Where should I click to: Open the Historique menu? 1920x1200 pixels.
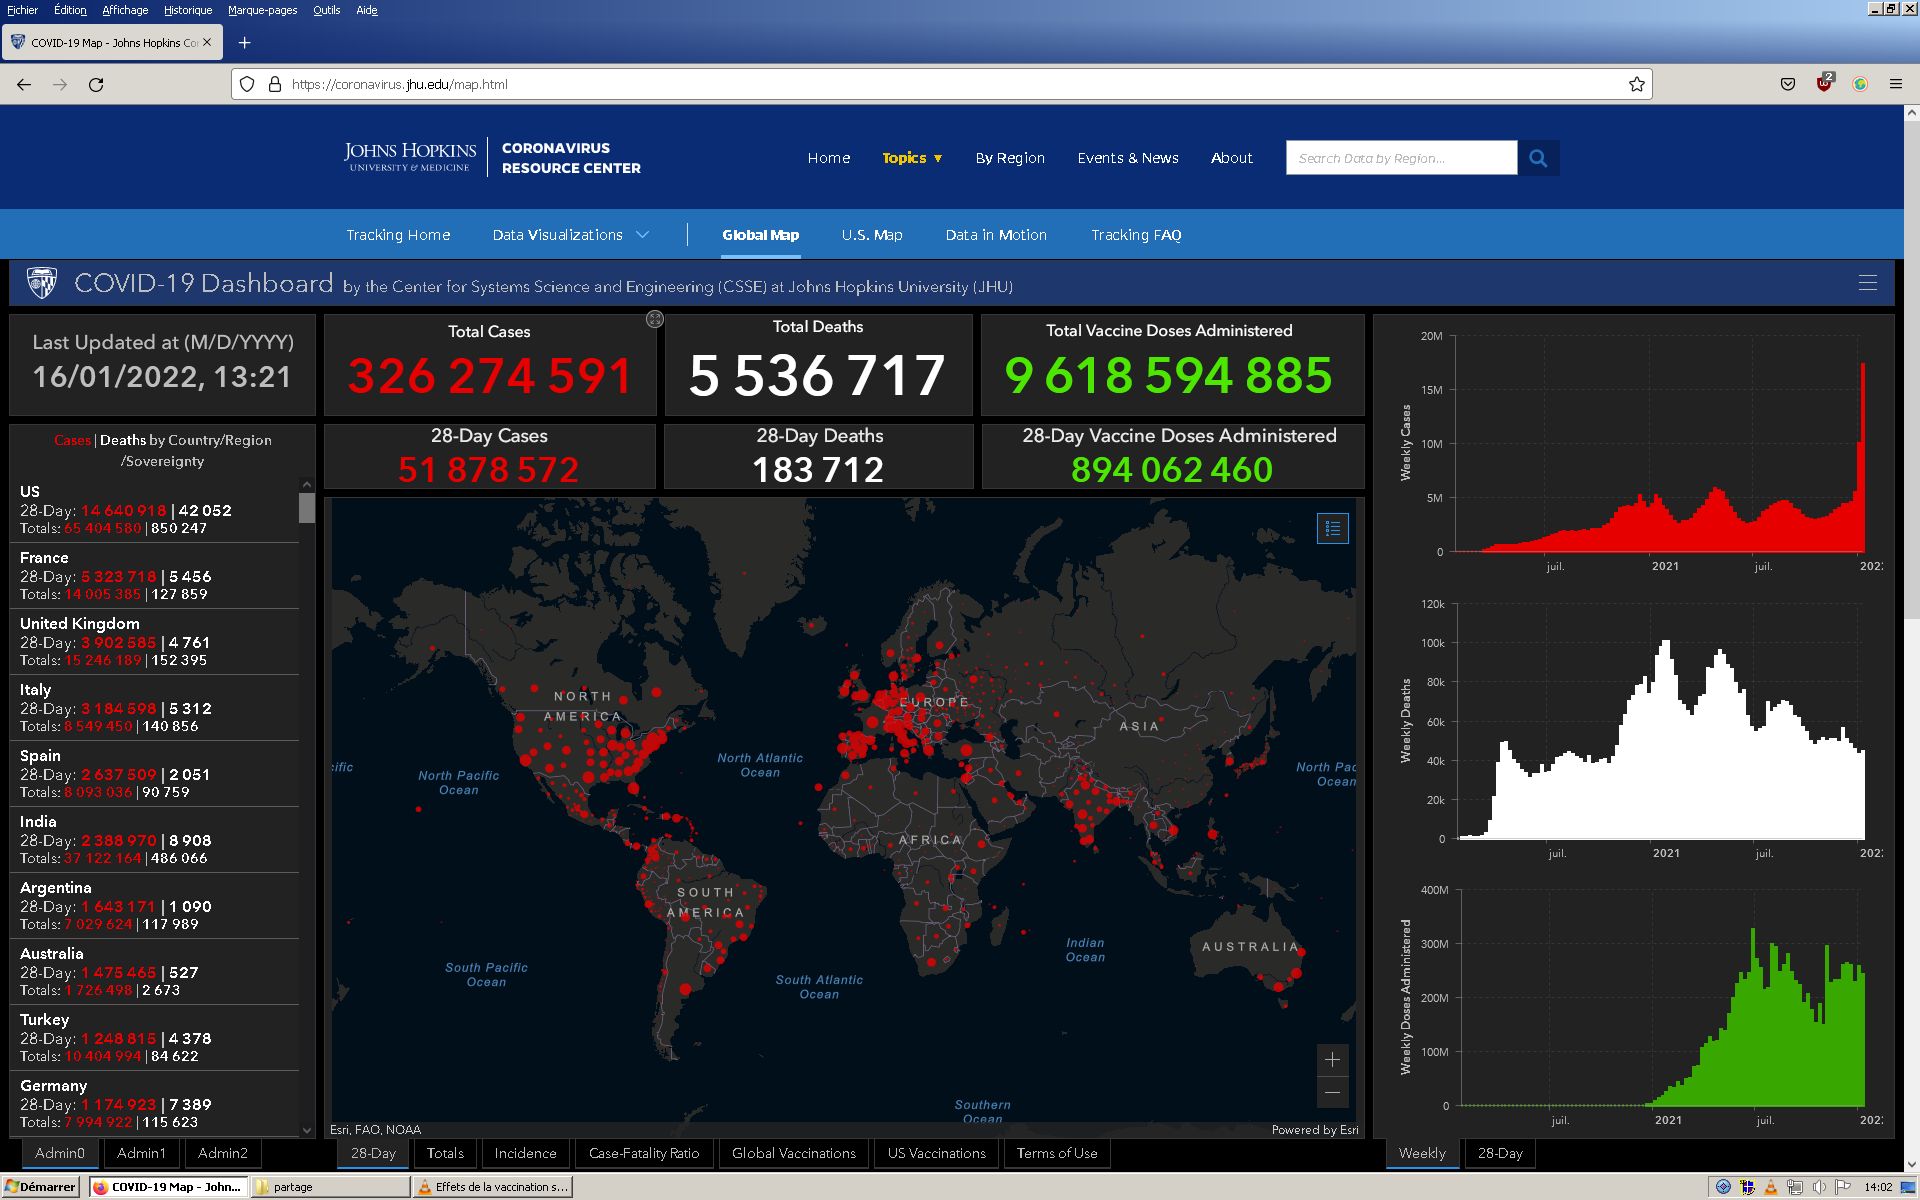188,10
